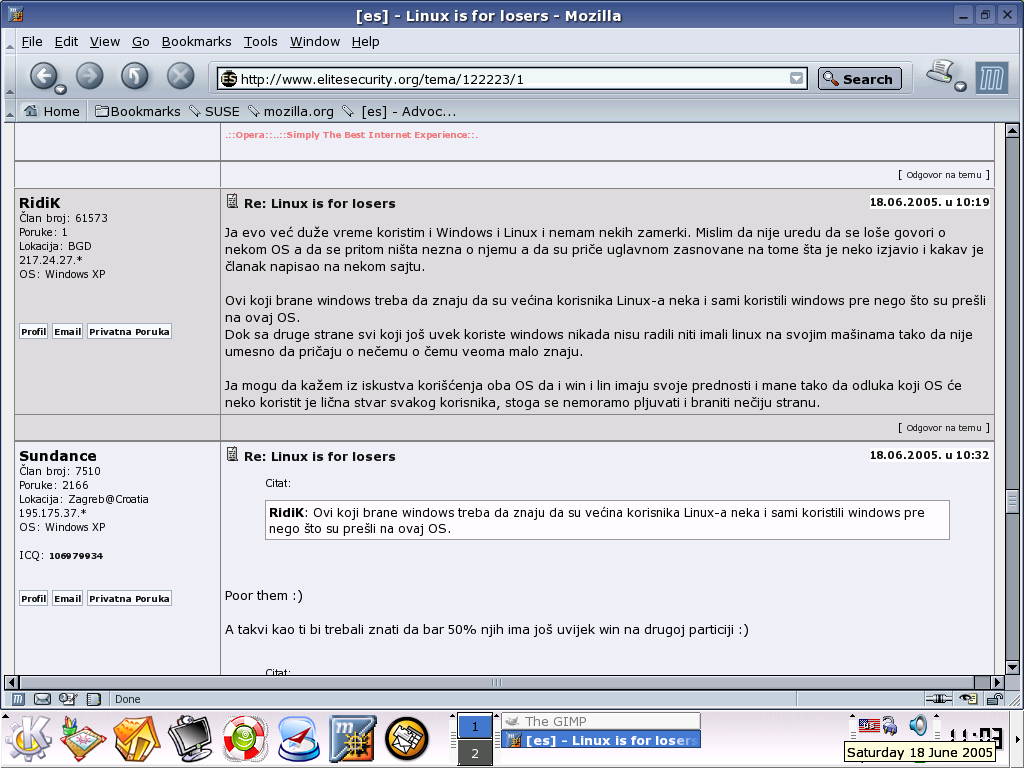1024x768 pixels.
Task: Click the Print icon in the toolbar
Action: click(x=940, y=72)
